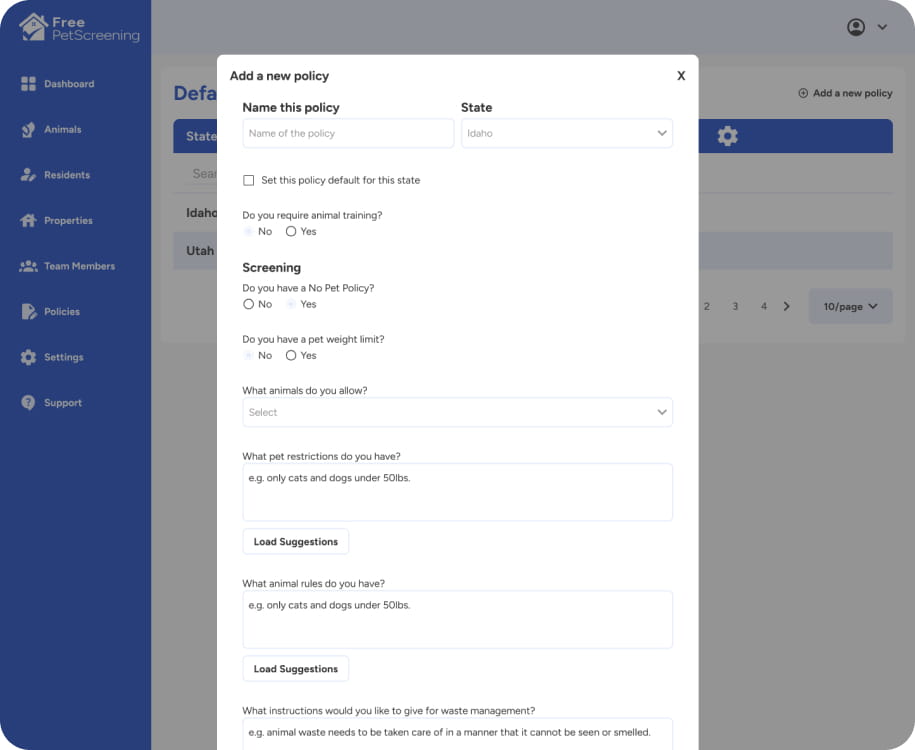Screen dimensions: 915x750
Task: Select No for No Pet Policy
Action: [x=249, y=304]
